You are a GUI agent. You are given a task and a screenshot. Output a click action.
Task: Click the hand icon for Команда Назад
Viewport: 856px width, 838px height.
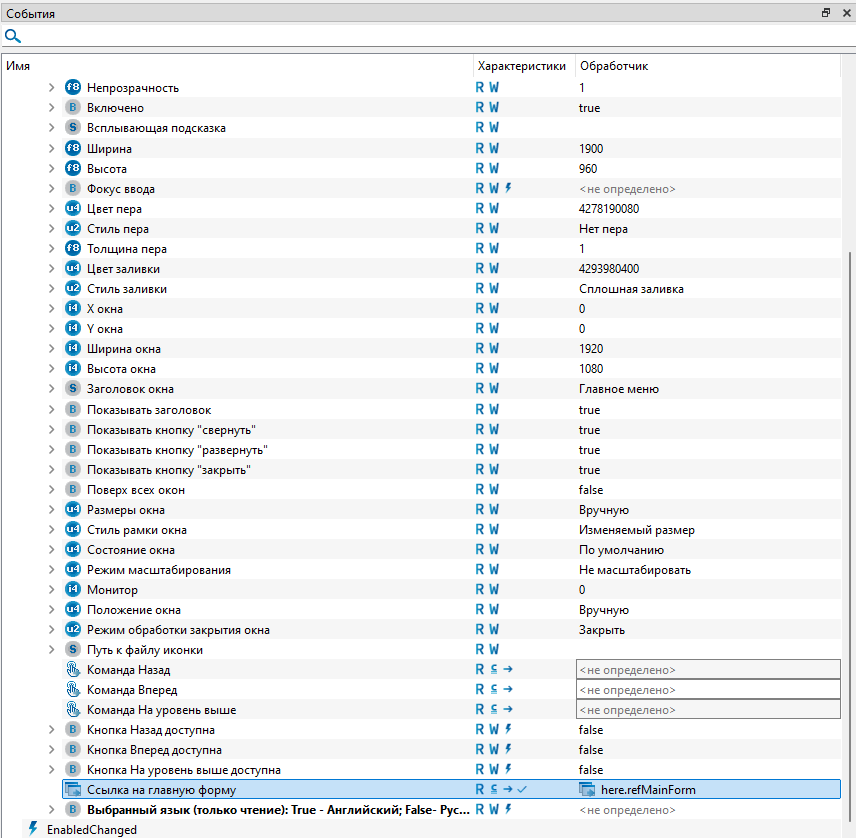click(72, 670)
